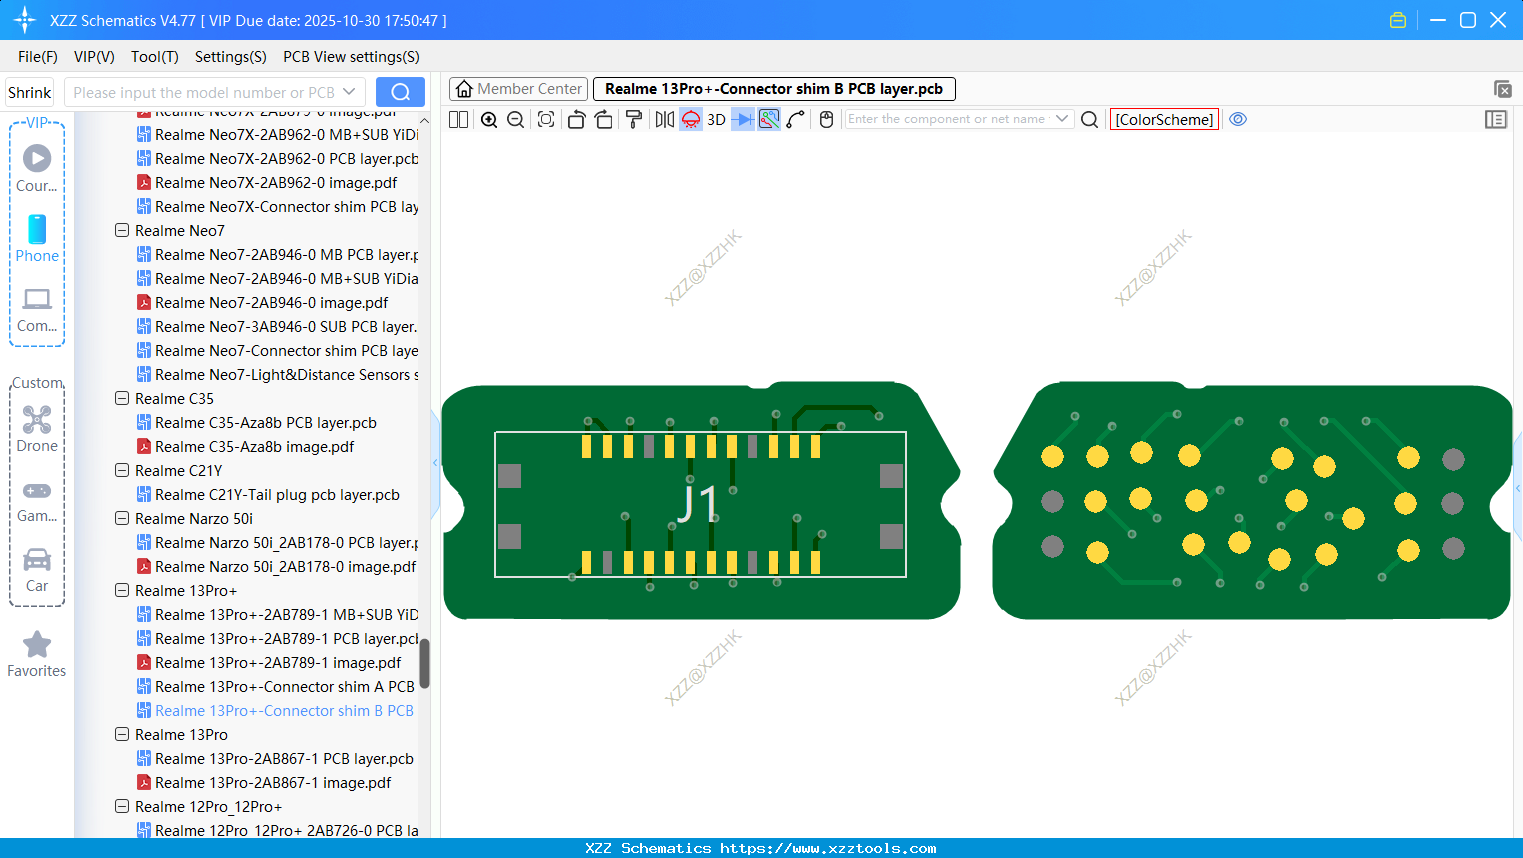The height and width of the screenshot is (858, 1523).
Task: Click the mouse settings icon
Action: (x=826, y=119)
